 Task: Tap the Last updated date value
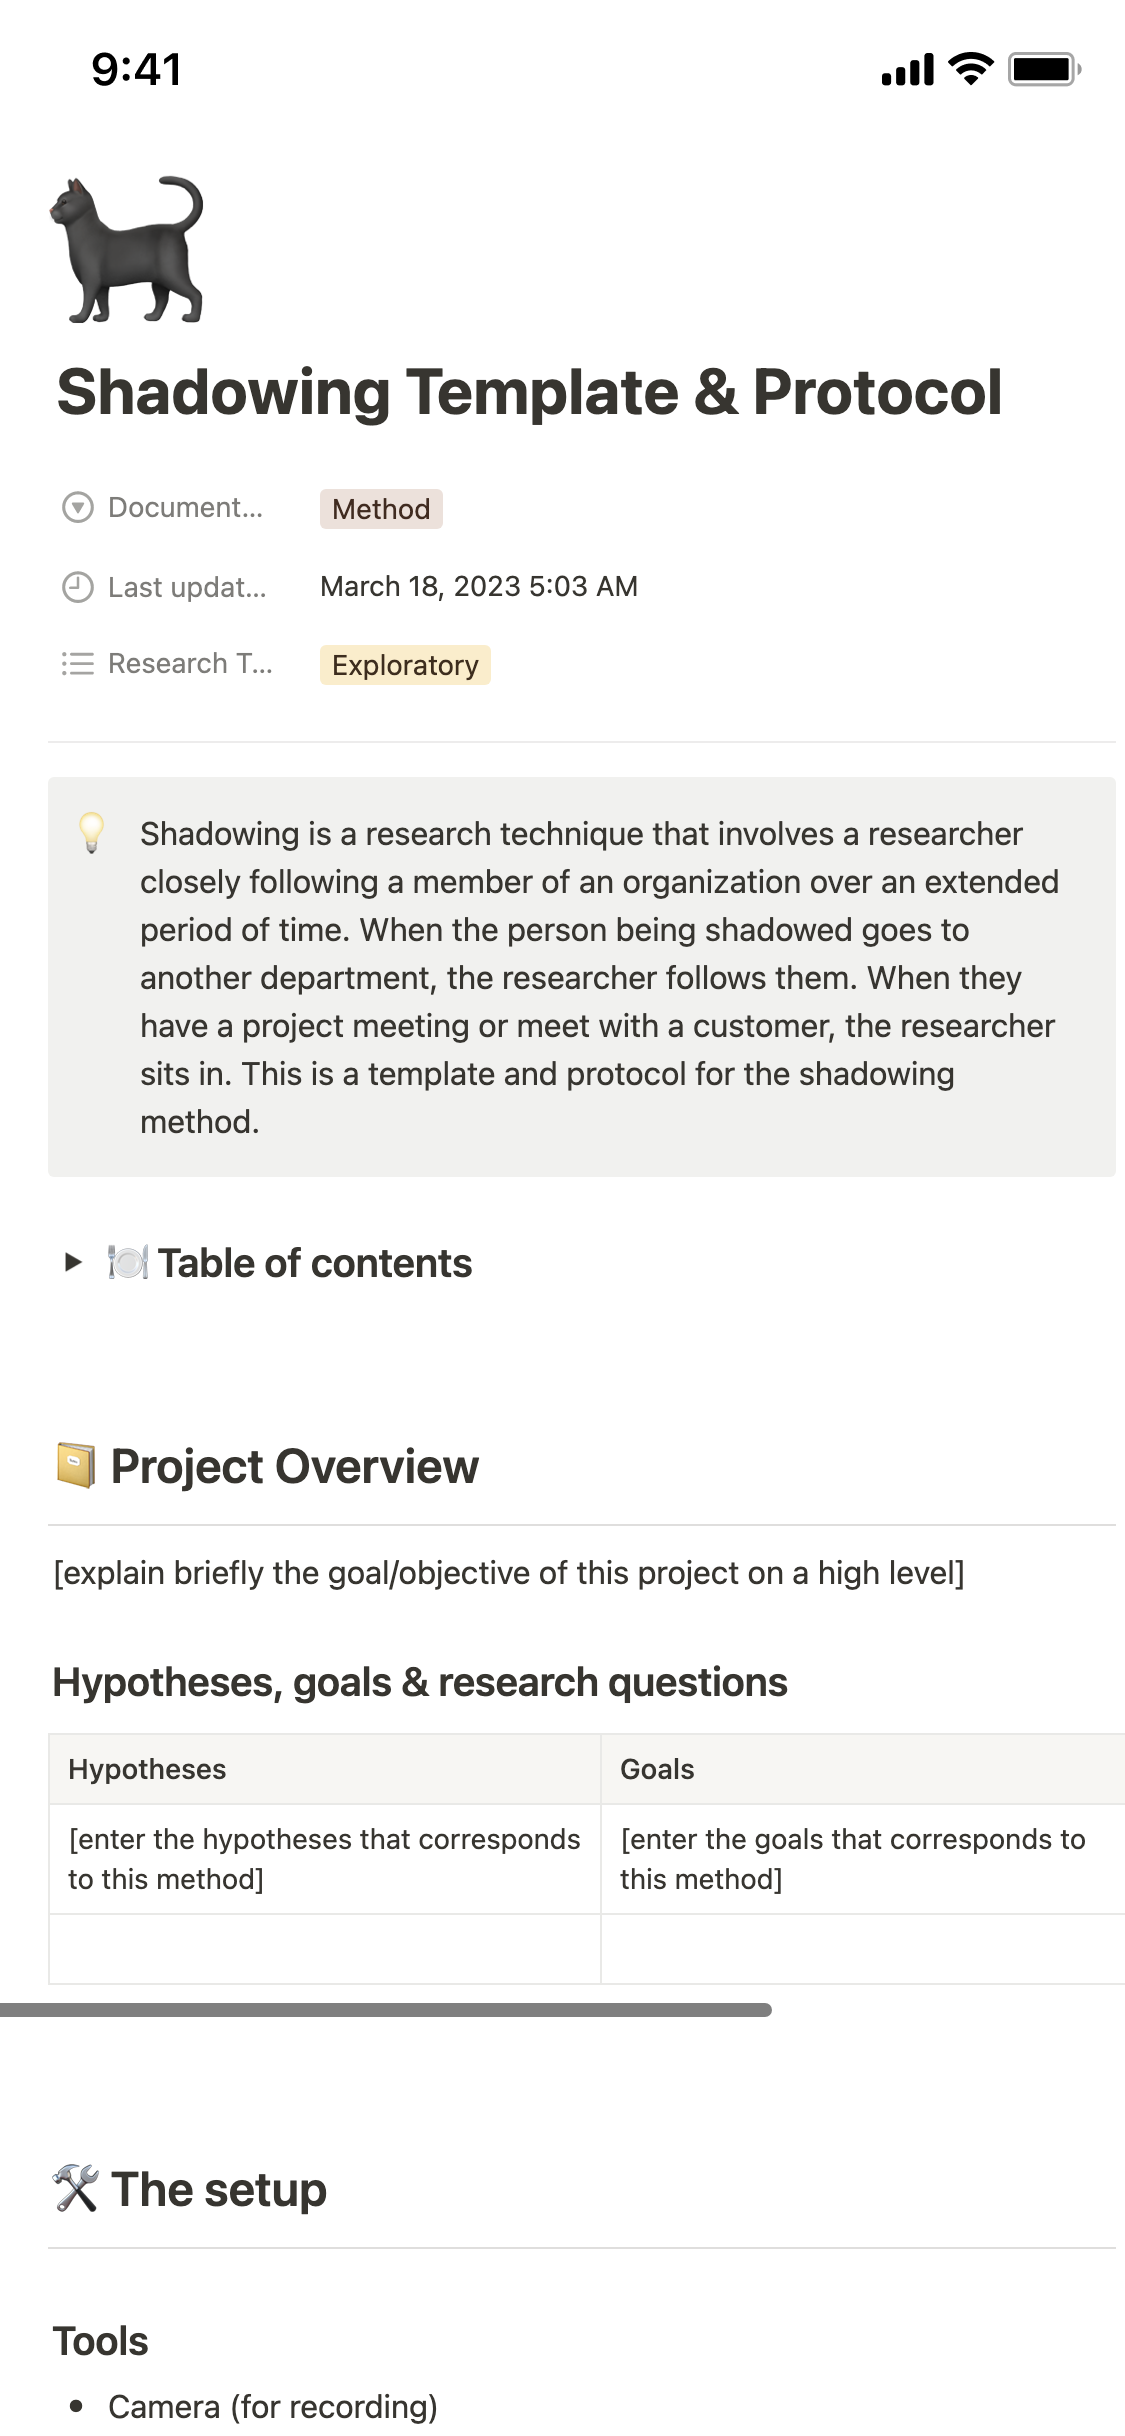478,587
